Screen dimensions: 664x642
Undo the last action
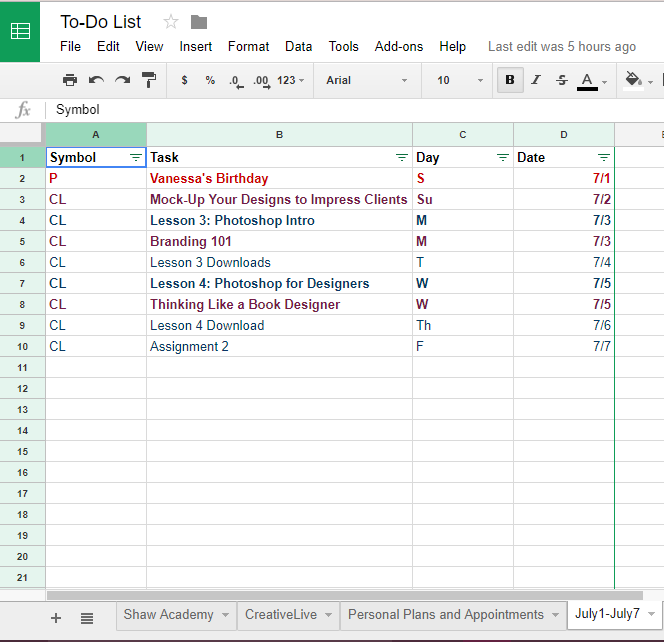(96, 80)
